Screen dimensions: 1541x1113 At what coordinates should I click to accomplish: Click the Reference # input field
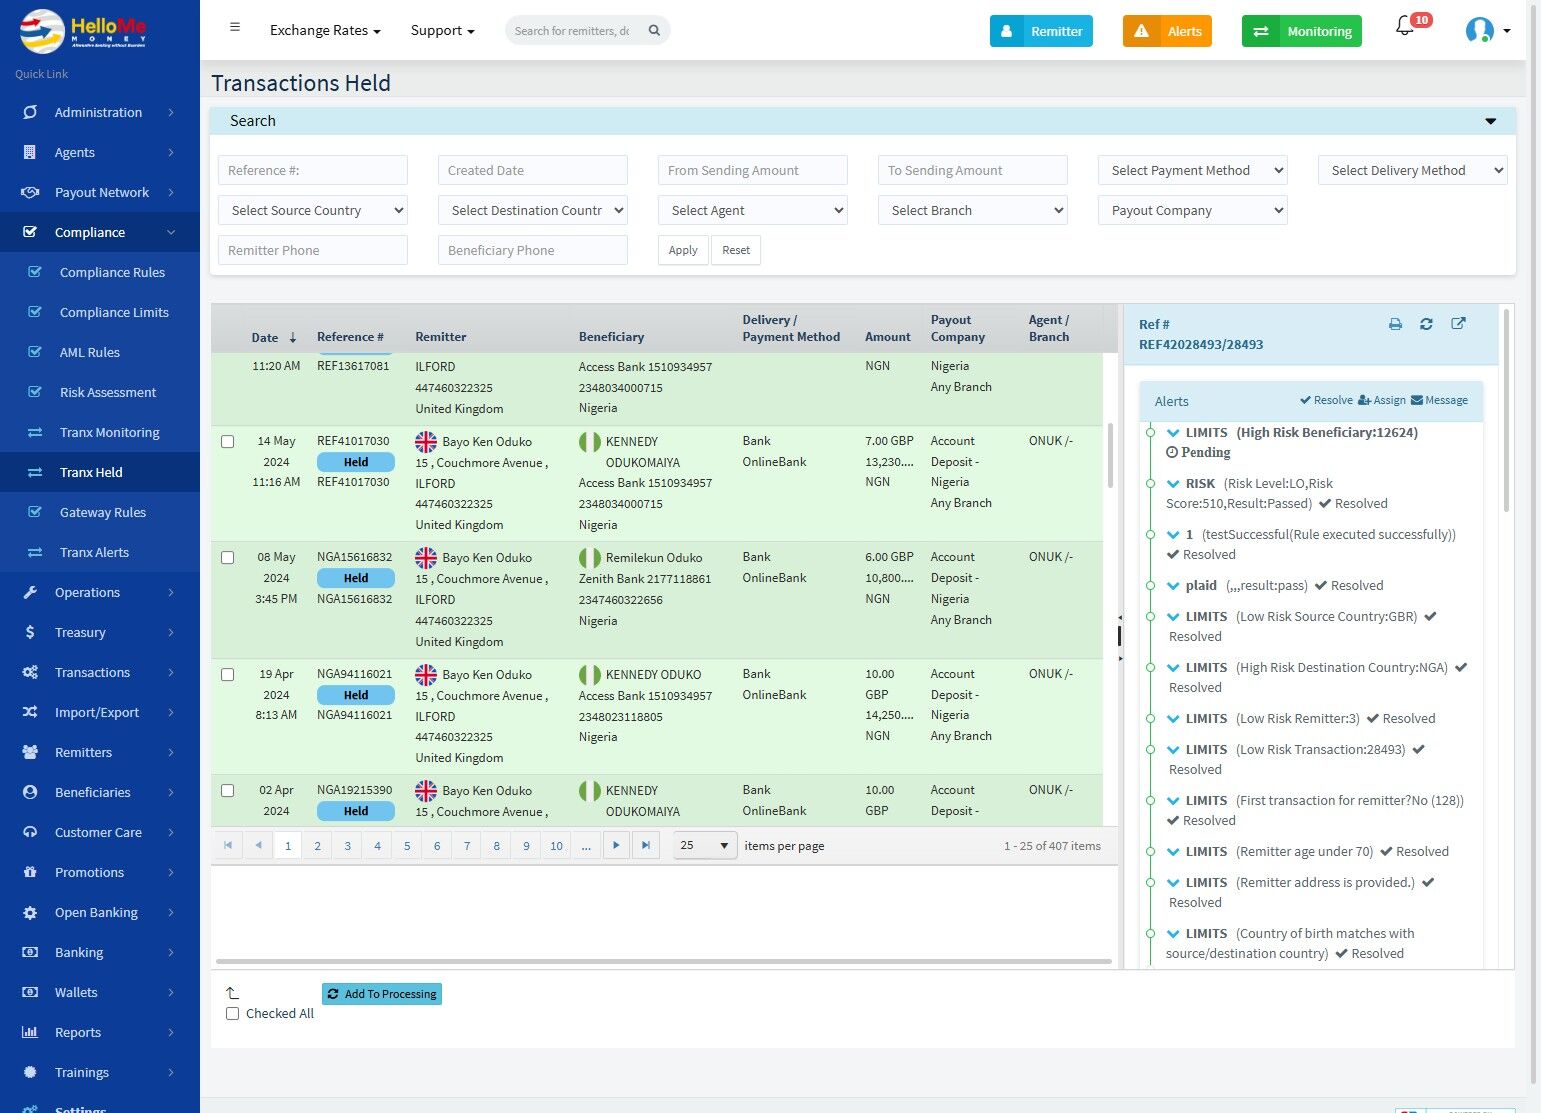[x=313, y=171]
